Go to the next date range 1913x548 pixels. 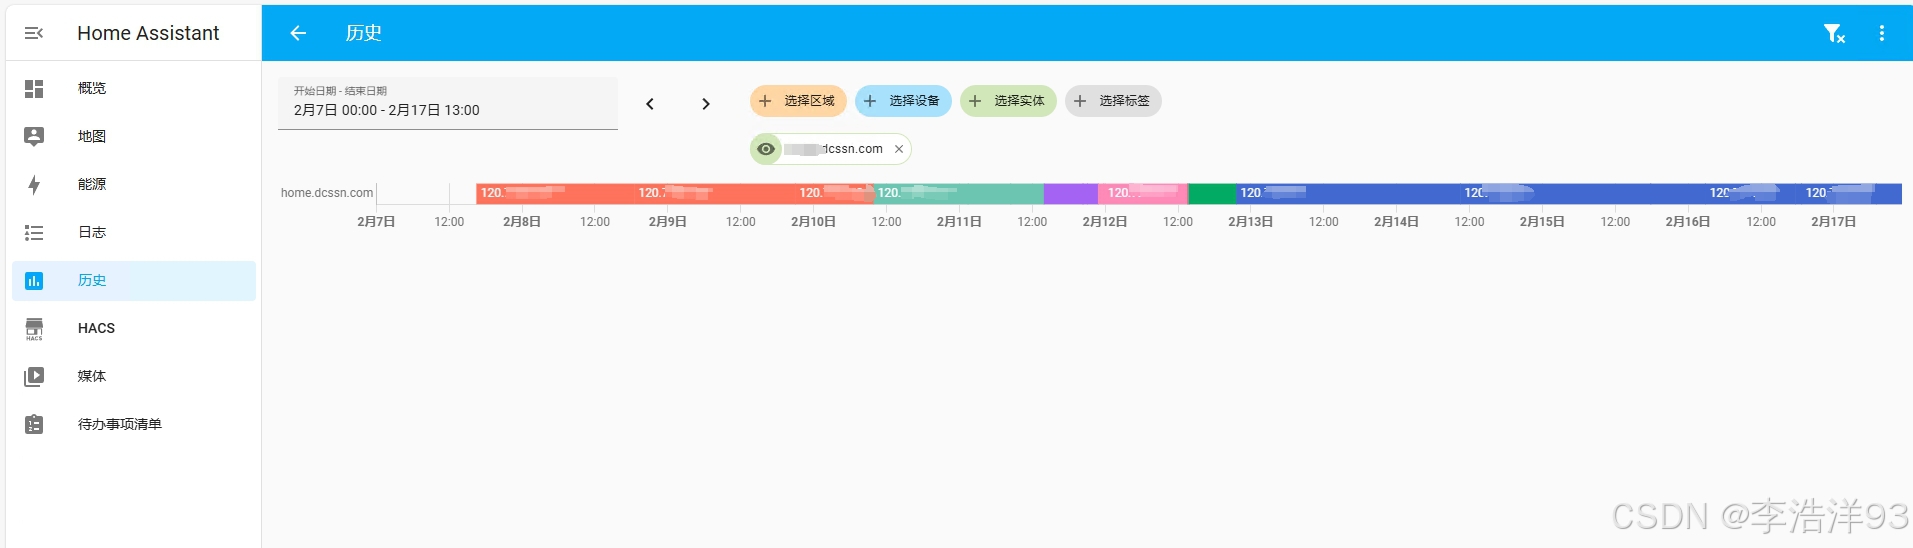706,103
